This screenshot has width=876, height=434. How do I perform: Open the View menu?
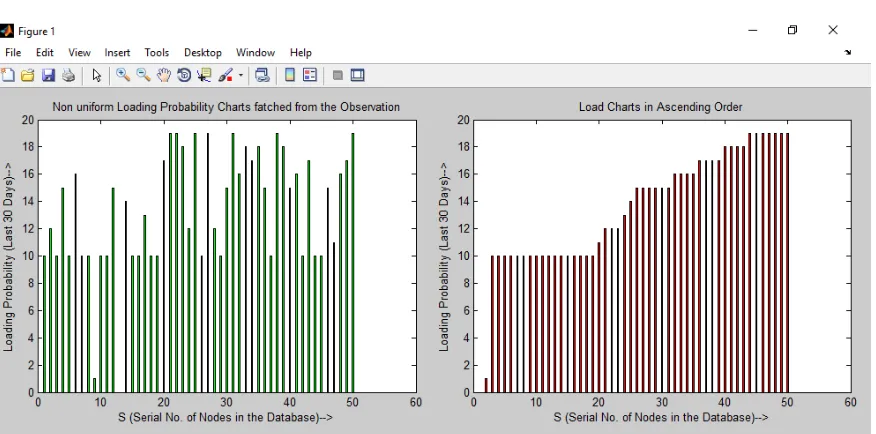point(79,53)
